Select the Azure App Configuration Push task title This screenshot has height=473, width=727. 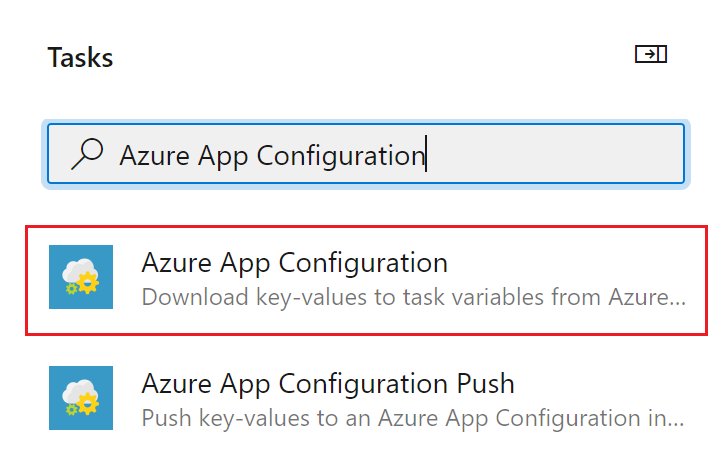pos(328,383)
